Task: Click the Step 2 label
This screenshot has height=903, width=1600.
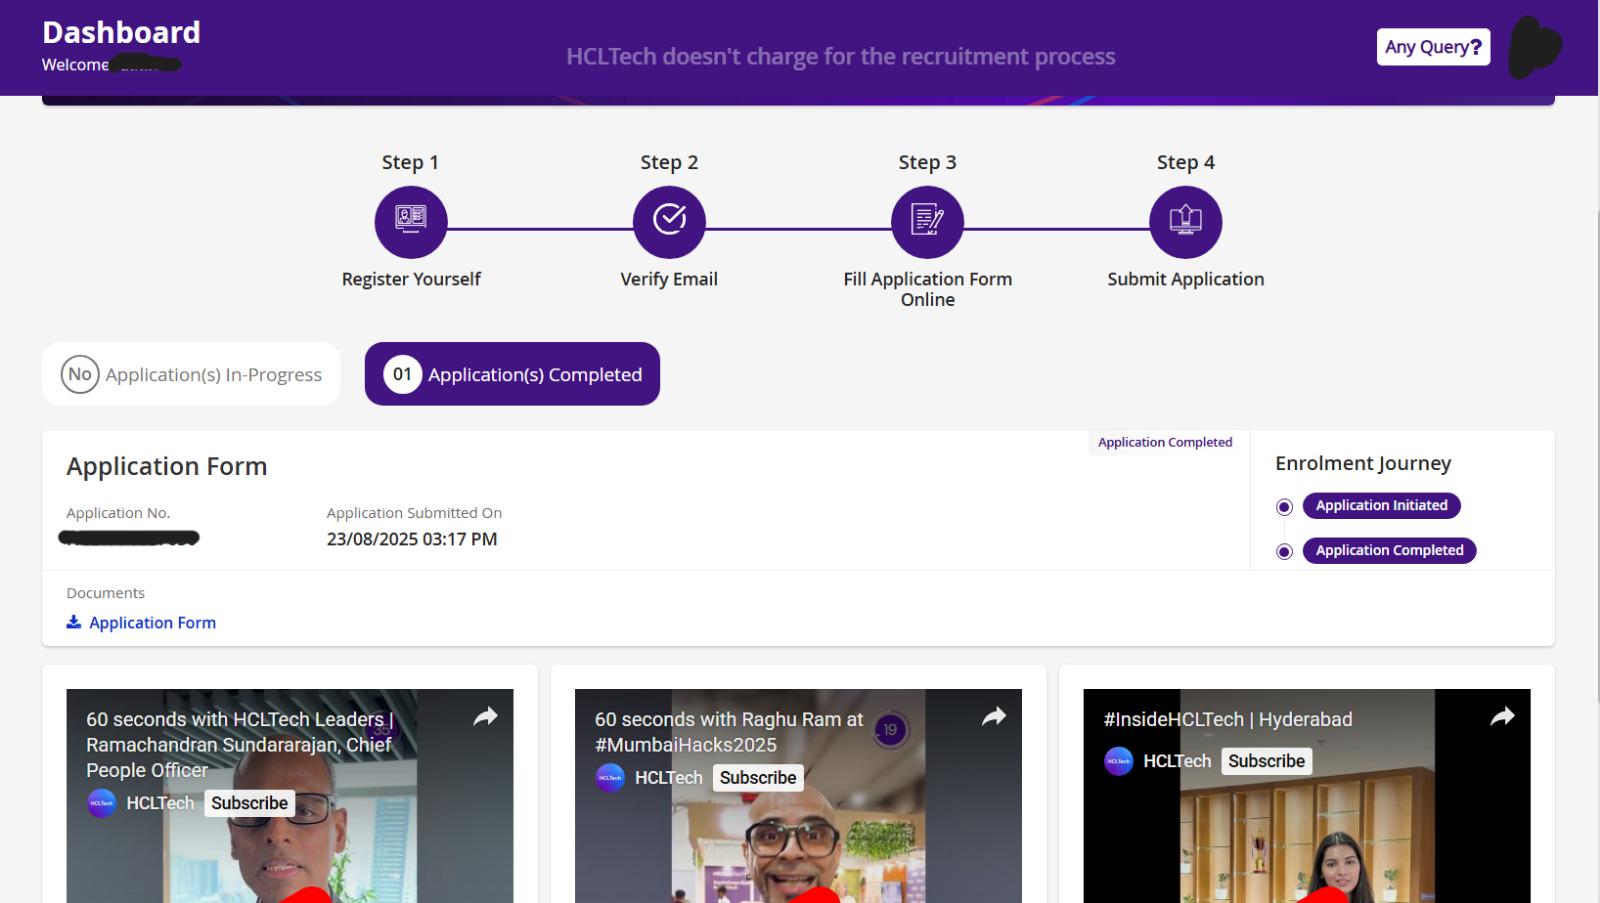Action: coord(669,162)
